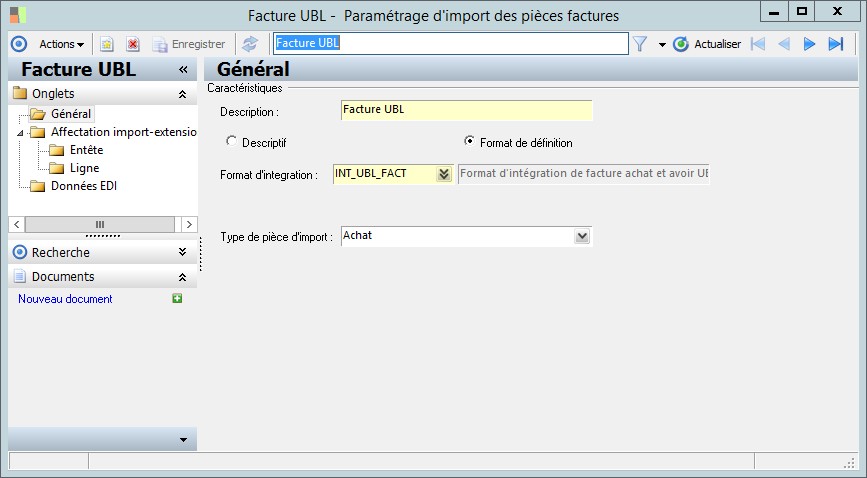Expand the Recherche panel section
This screenshot has width=867, height=478.
click(182, 252)
